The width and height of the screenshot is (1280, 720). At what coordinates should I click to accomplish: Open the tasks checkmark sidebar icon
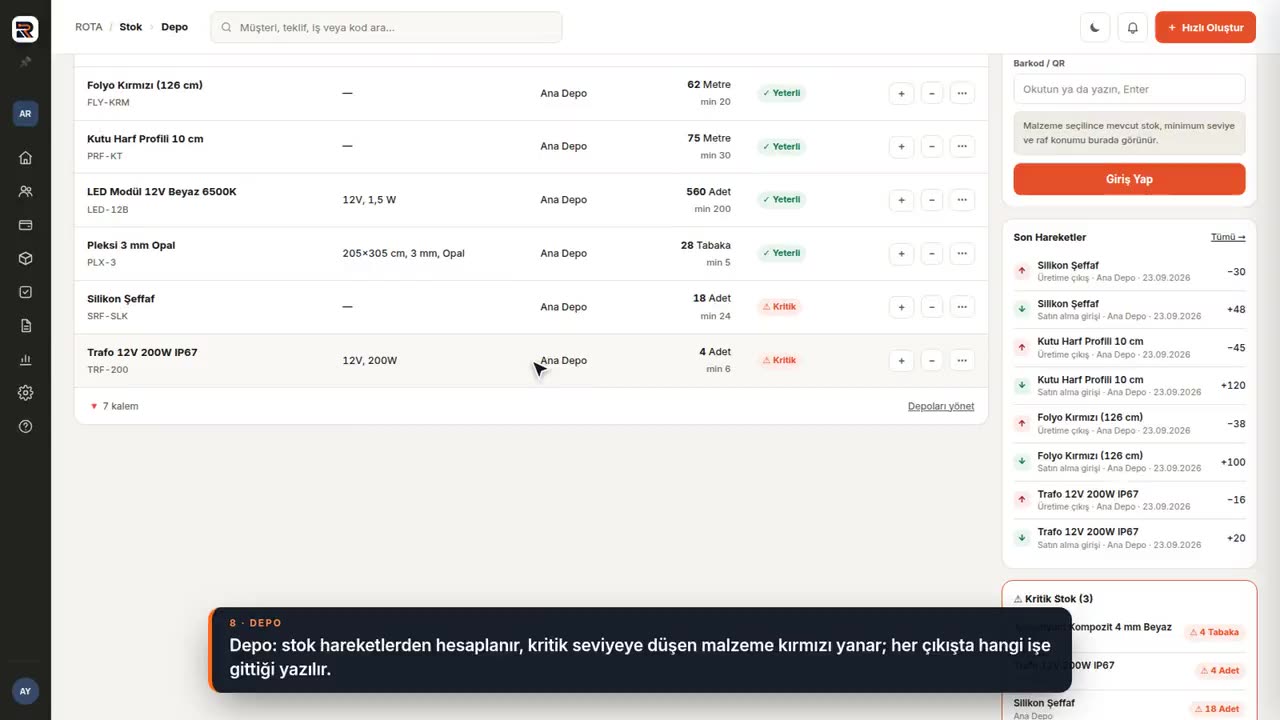(25, 292)
